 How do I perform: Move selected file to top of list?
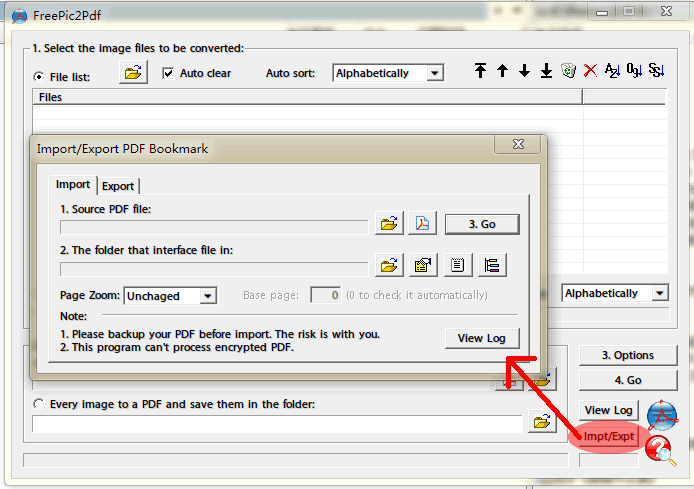pyautogui.click(x=480, y=70)
